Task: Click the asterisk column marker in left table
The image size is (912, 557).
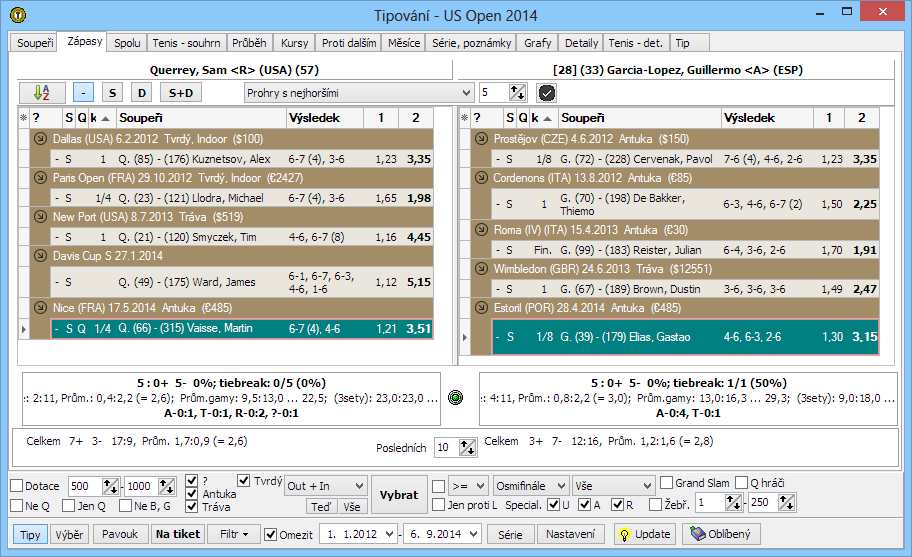Action: pos(23,118)
